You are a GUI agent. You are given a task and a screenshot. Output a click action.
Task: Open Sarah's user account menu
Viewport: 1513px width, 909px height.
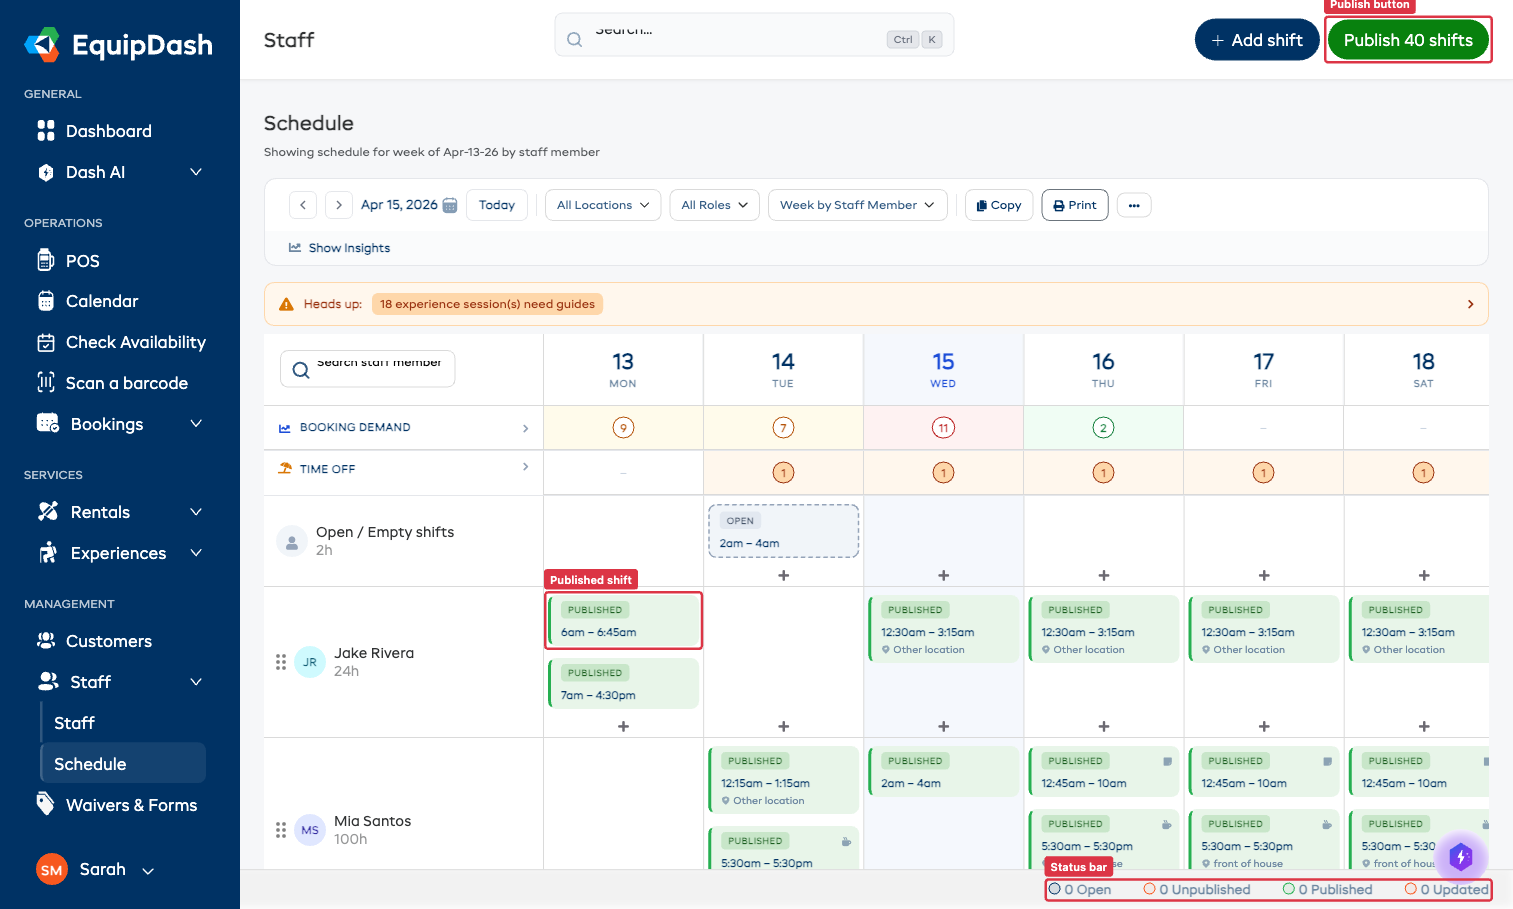(x=96, y=870)
